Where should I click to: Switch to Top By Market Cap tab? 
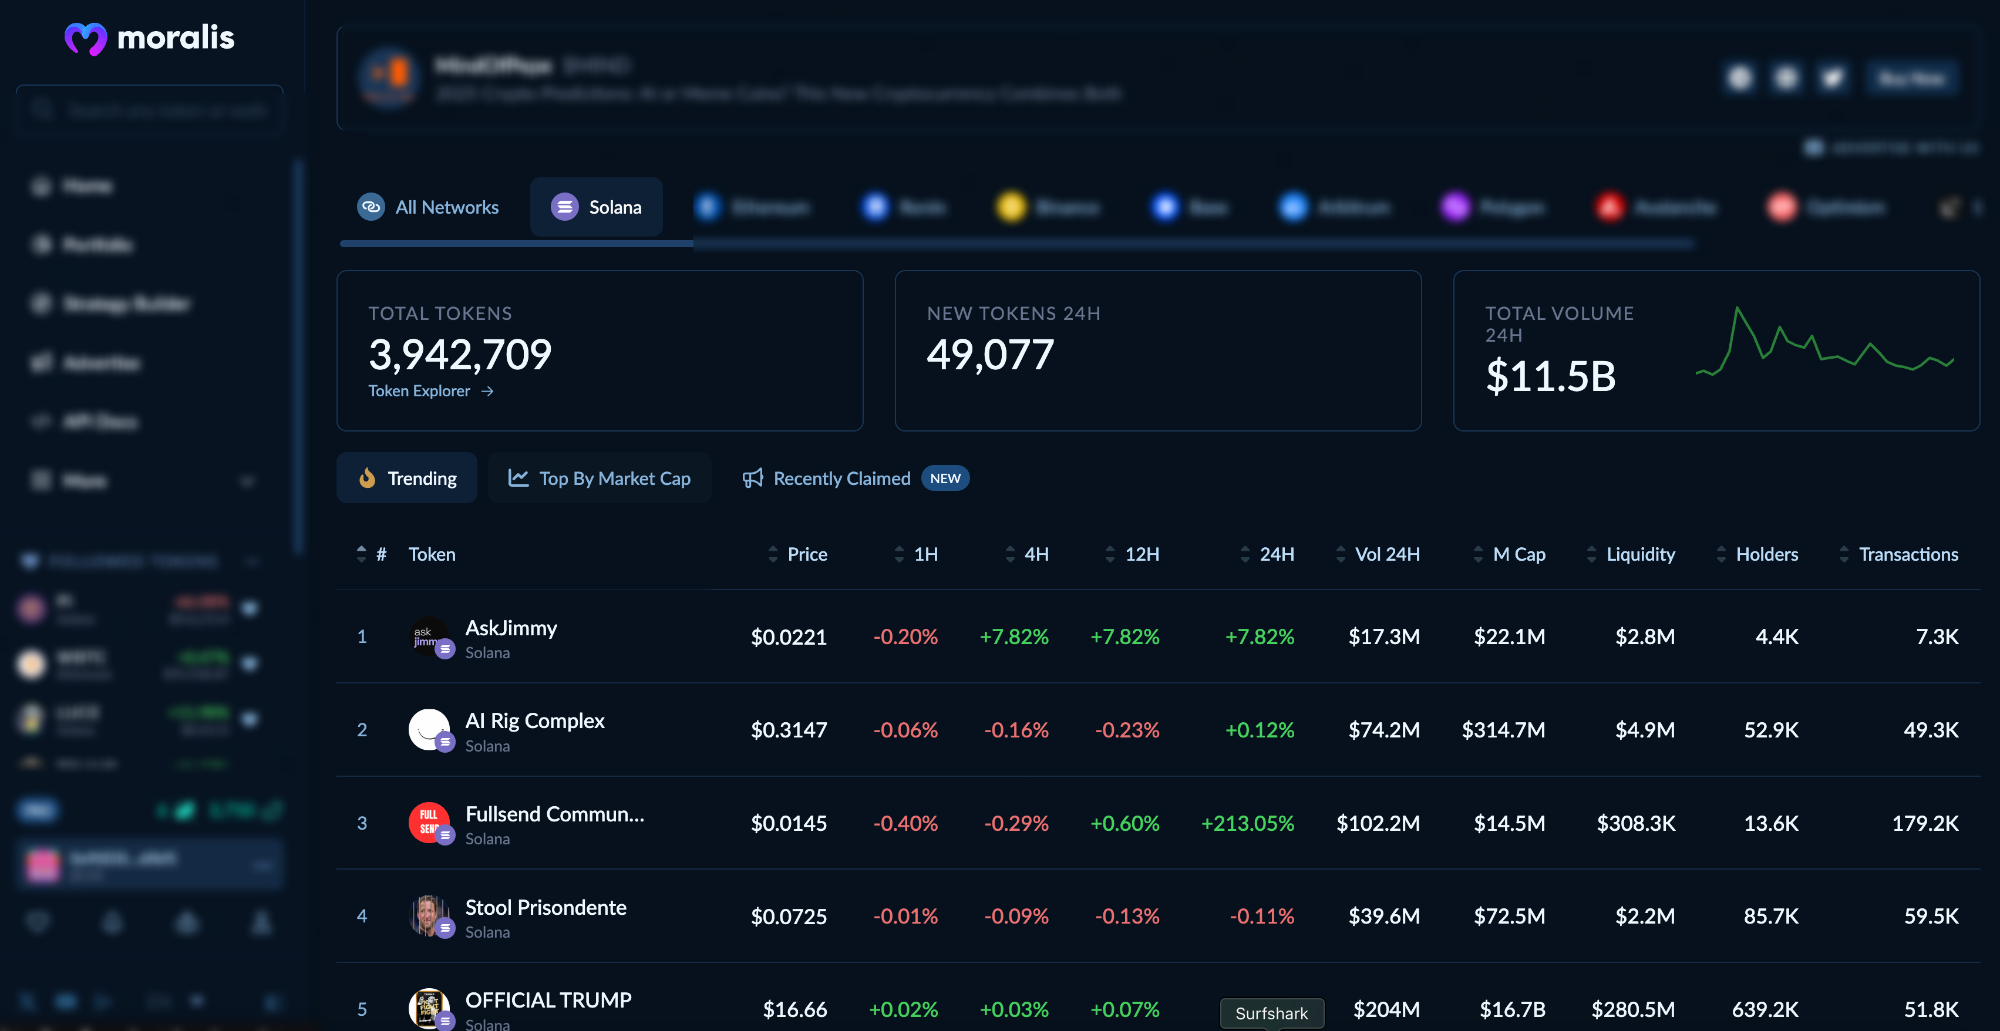click(600, 478)
